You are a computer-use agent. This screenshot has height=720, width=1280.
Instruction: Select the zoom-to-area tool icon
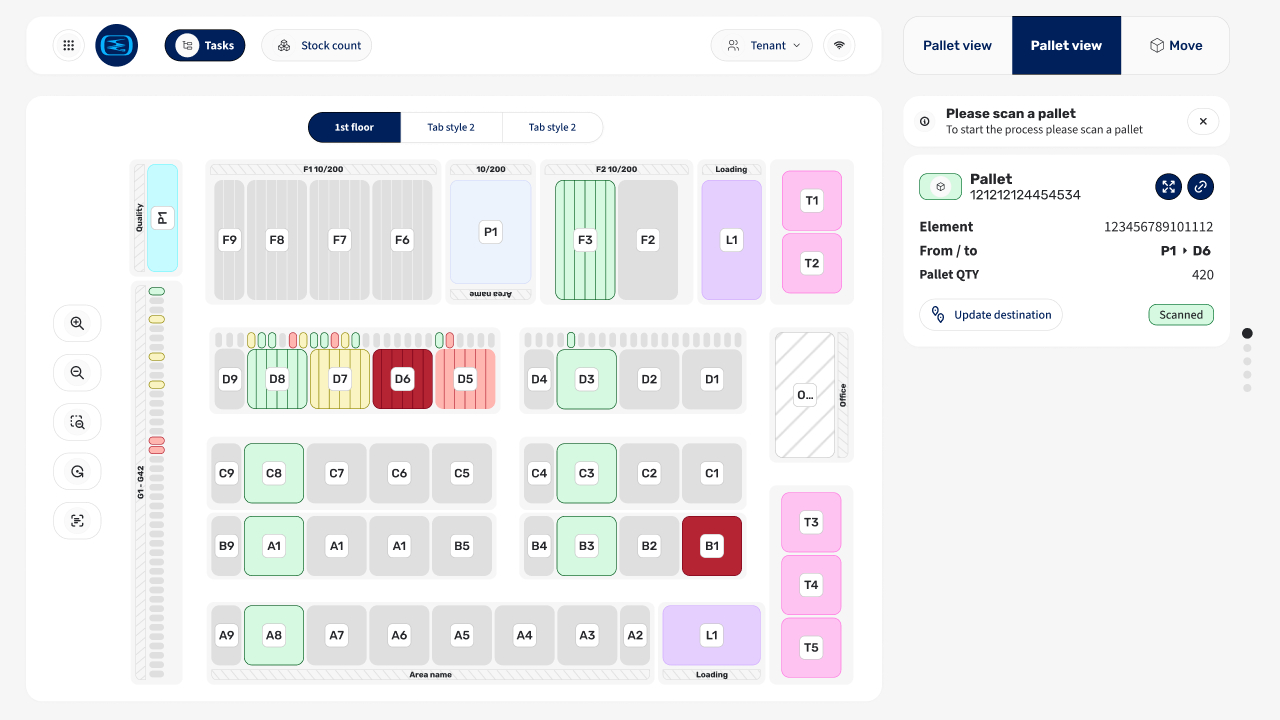(77, 422)
